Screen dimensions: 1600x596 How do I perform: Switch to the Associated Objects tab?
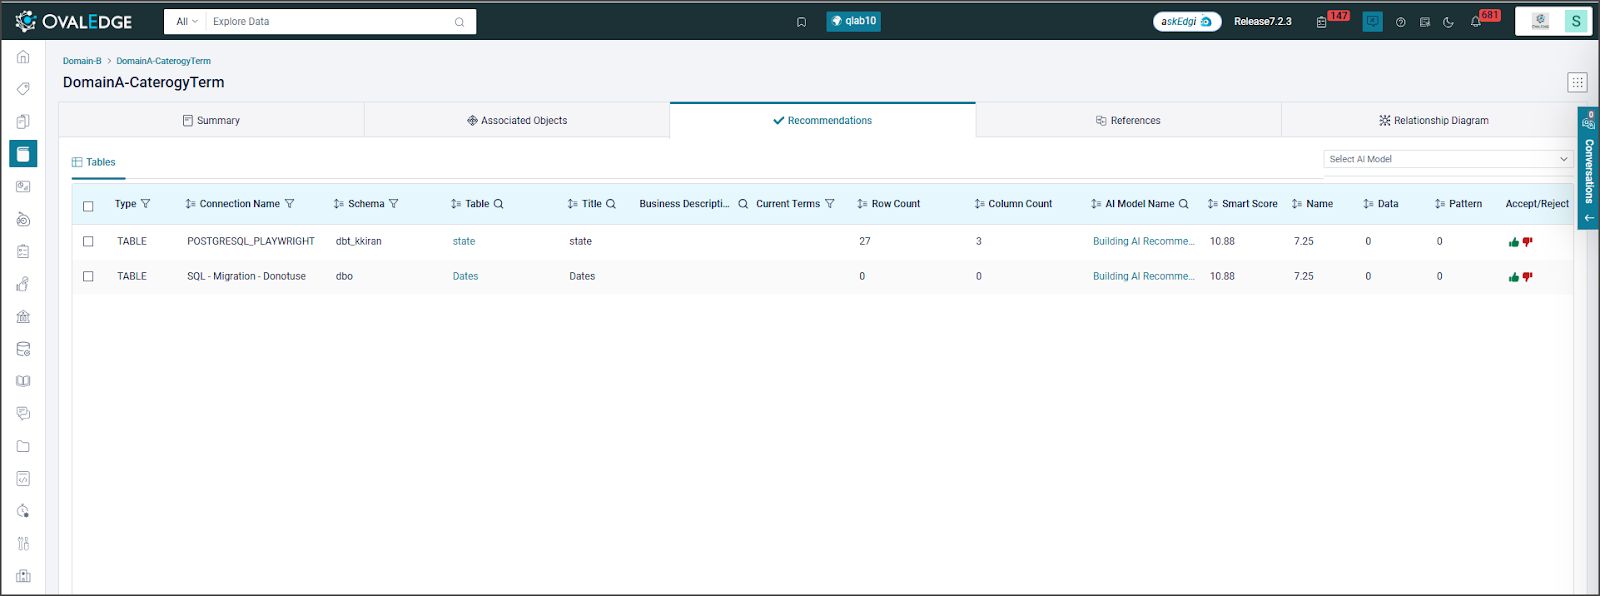[x=517, y=120]
